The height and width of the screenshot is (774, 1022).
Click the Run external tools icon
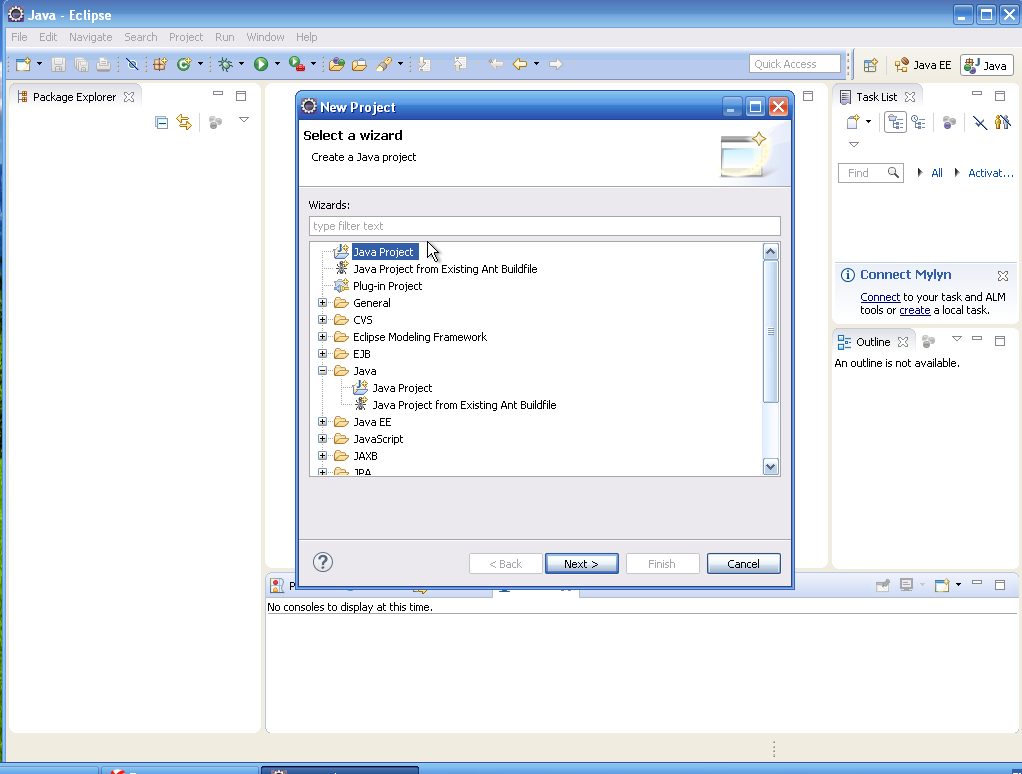[297, 64]
